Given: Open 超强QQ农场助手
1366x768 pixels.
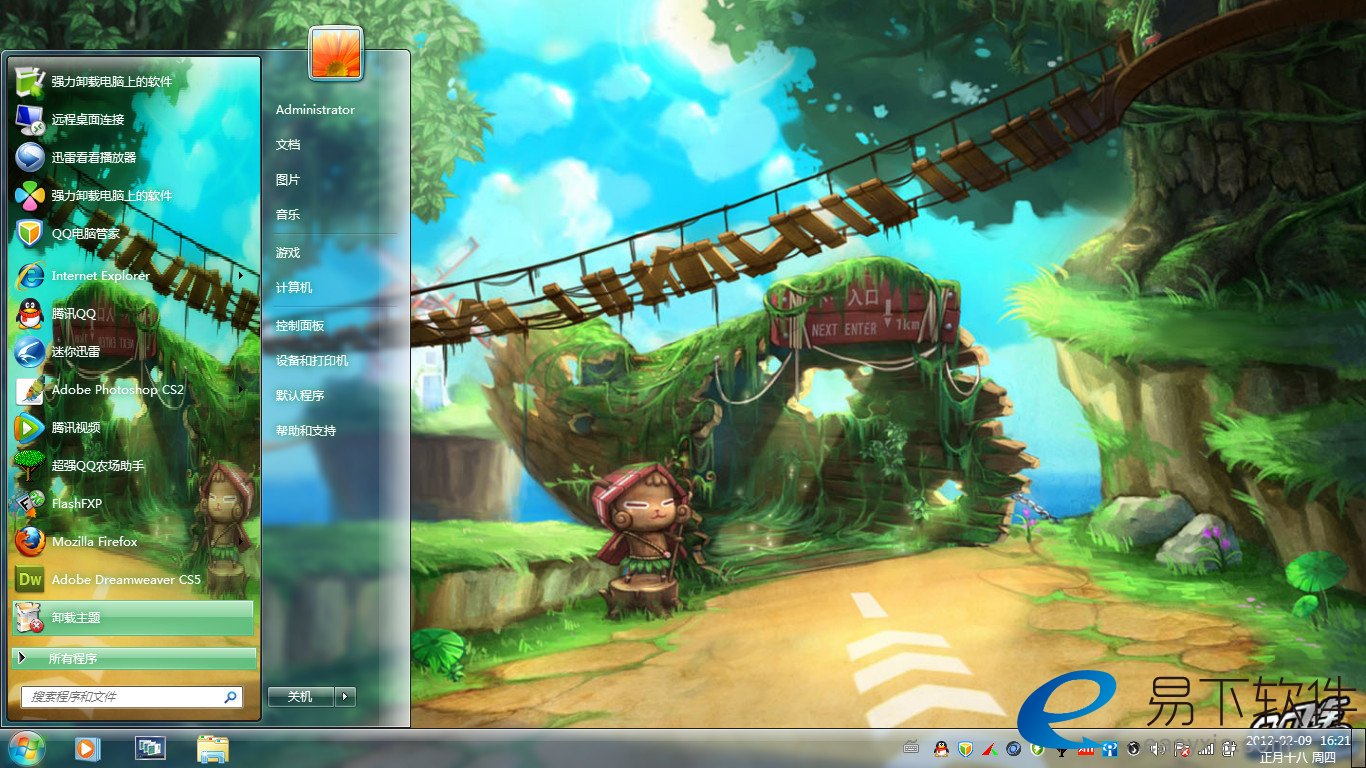Looking at the screenshot, I should (x=132, y=465).
